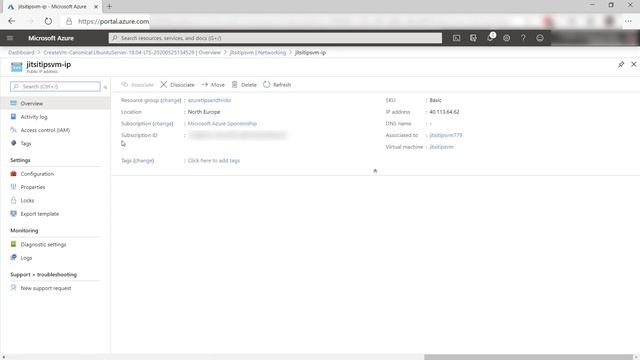Open Locks page

(27, 200)
